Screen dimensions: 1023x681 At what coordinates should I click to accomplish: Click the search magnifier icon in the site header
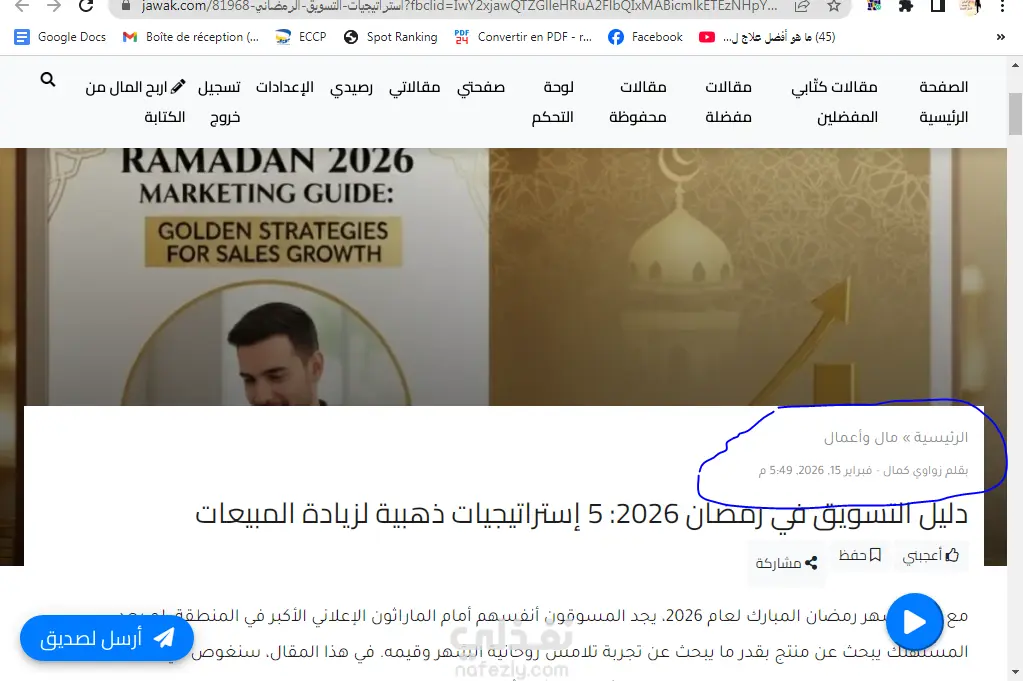pyautogui.click(x=48, y=80)
